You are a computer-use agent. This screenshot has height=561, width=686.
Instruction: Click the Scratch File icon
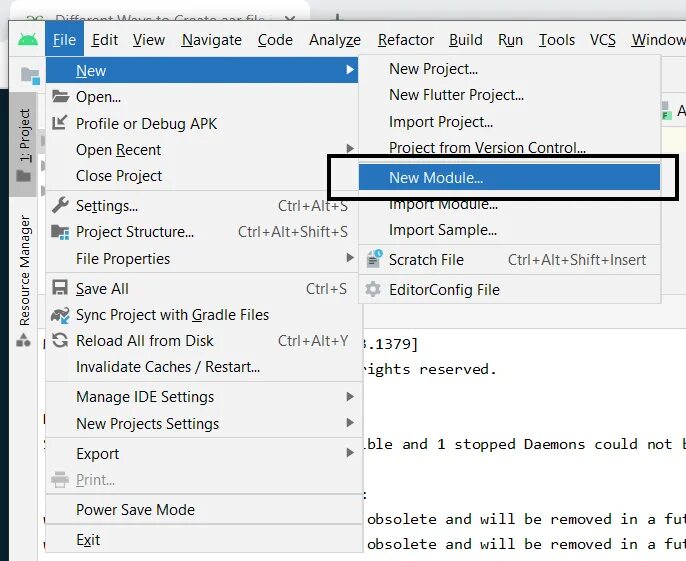pyautogui.click(x=373, y=260)
